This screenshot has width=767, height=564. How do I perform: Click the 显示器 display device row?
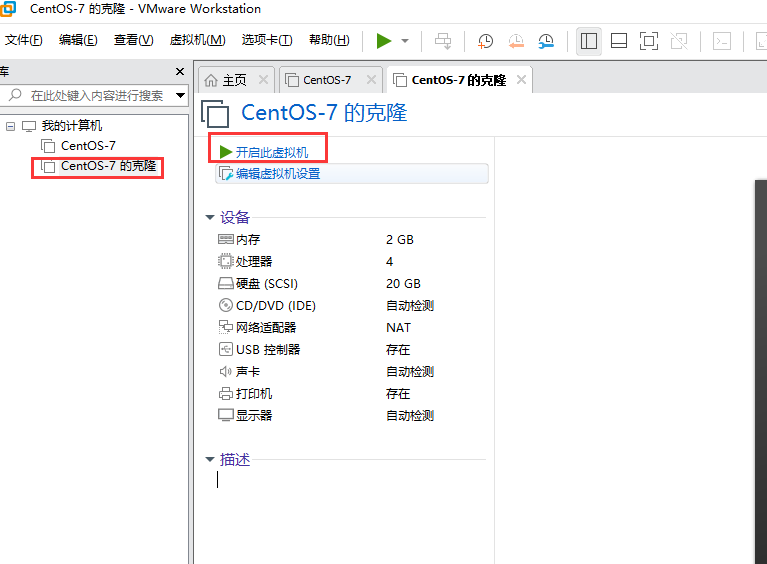pos(351,416)
